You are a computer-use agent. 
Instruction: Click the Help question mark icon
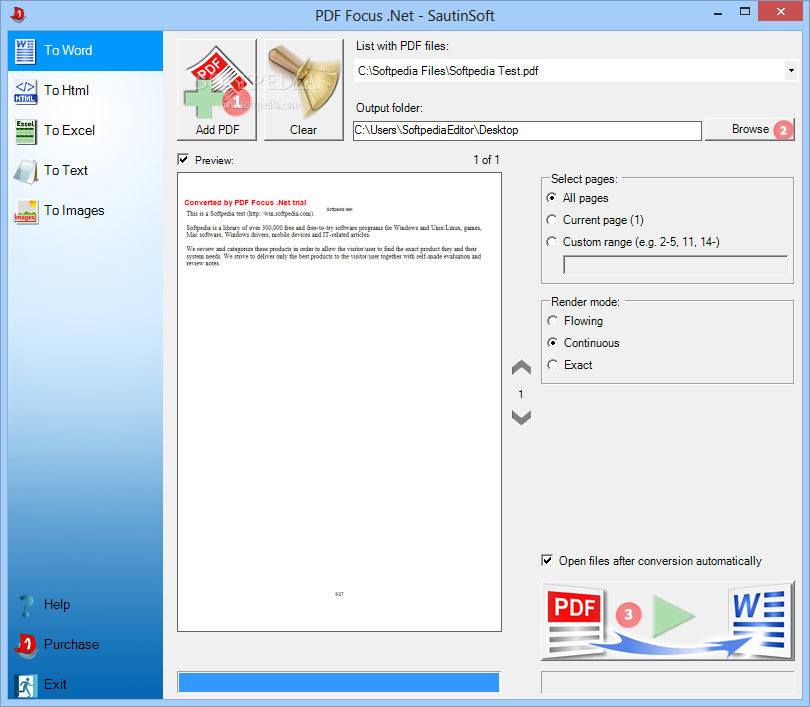[25, 605]
